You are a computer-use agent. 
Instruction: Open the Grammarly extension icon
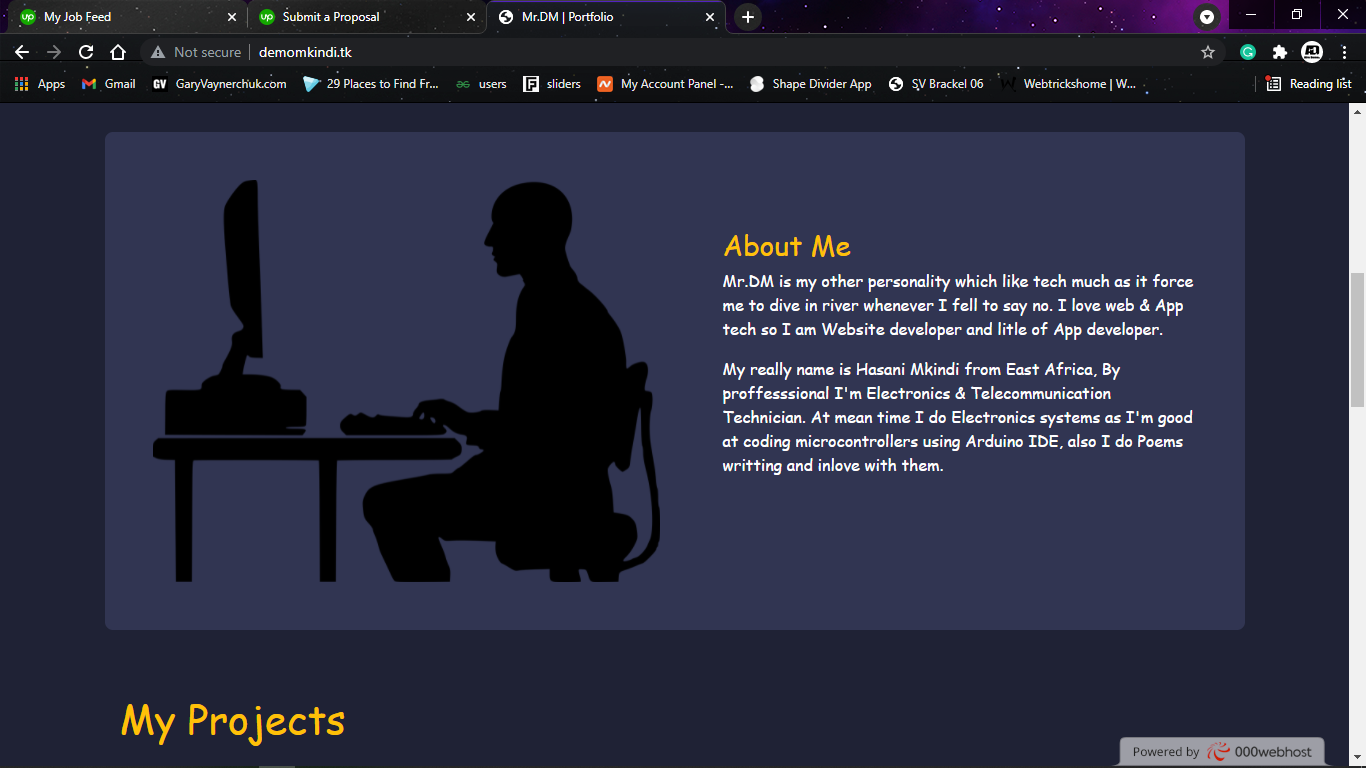click(1248, 52)
